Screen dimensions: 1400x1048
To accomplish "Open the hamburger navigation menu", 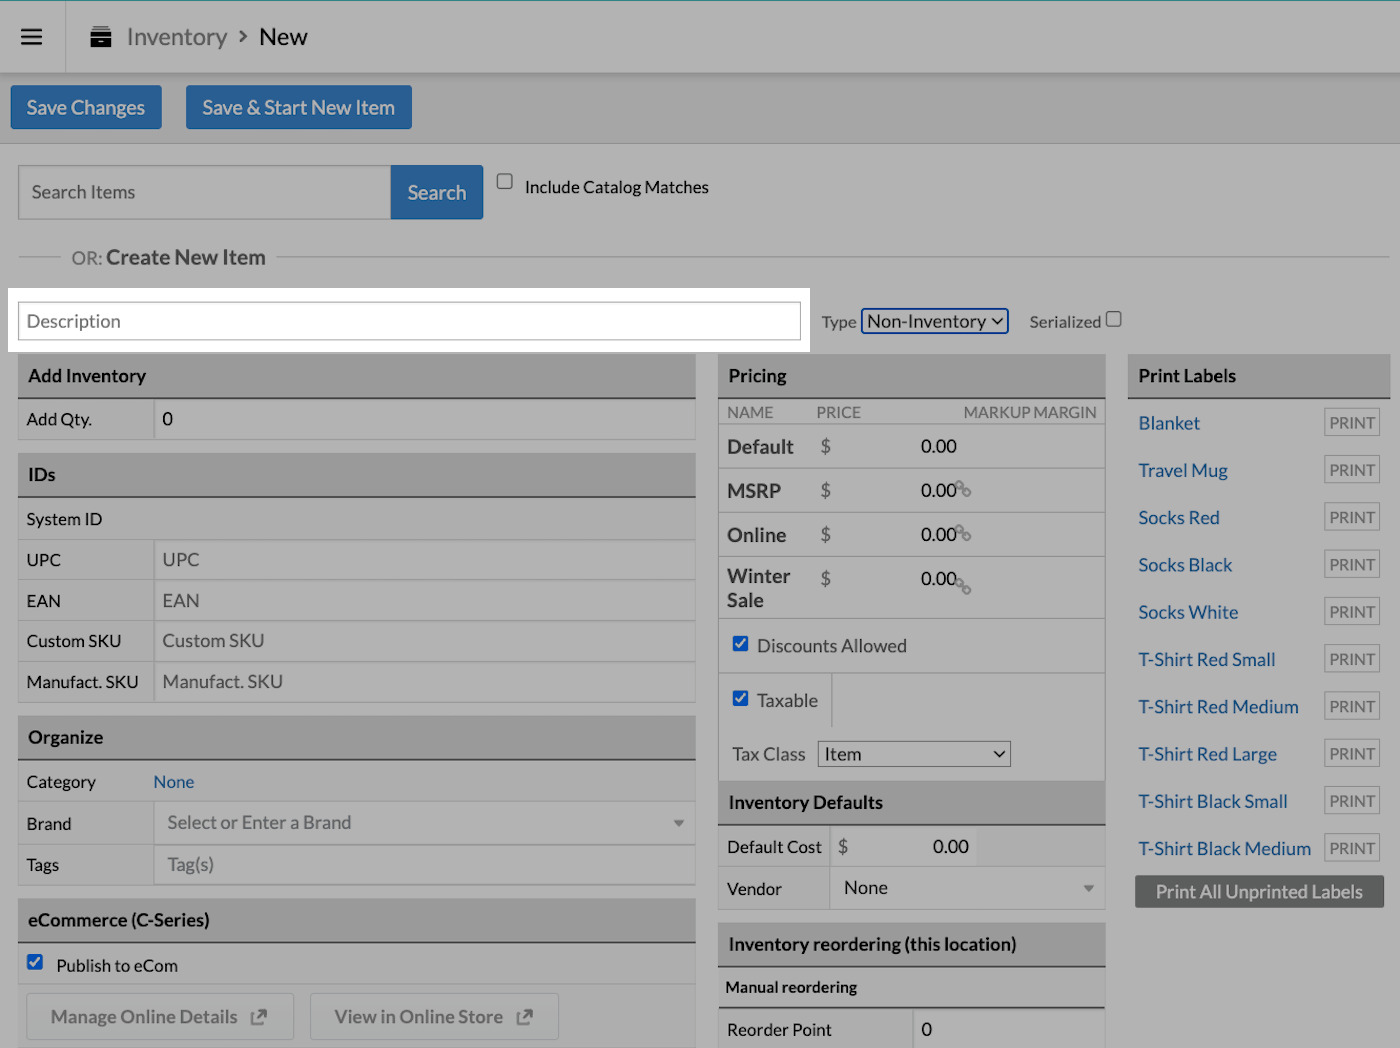I will point(32,37).
